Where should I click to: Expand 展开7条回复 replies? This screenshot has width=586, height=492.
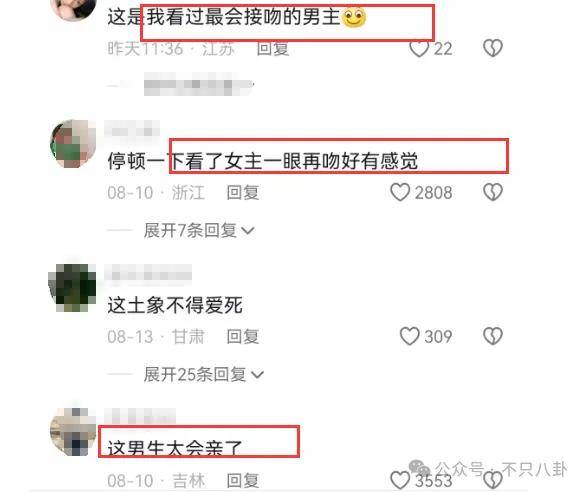[199, 230]
